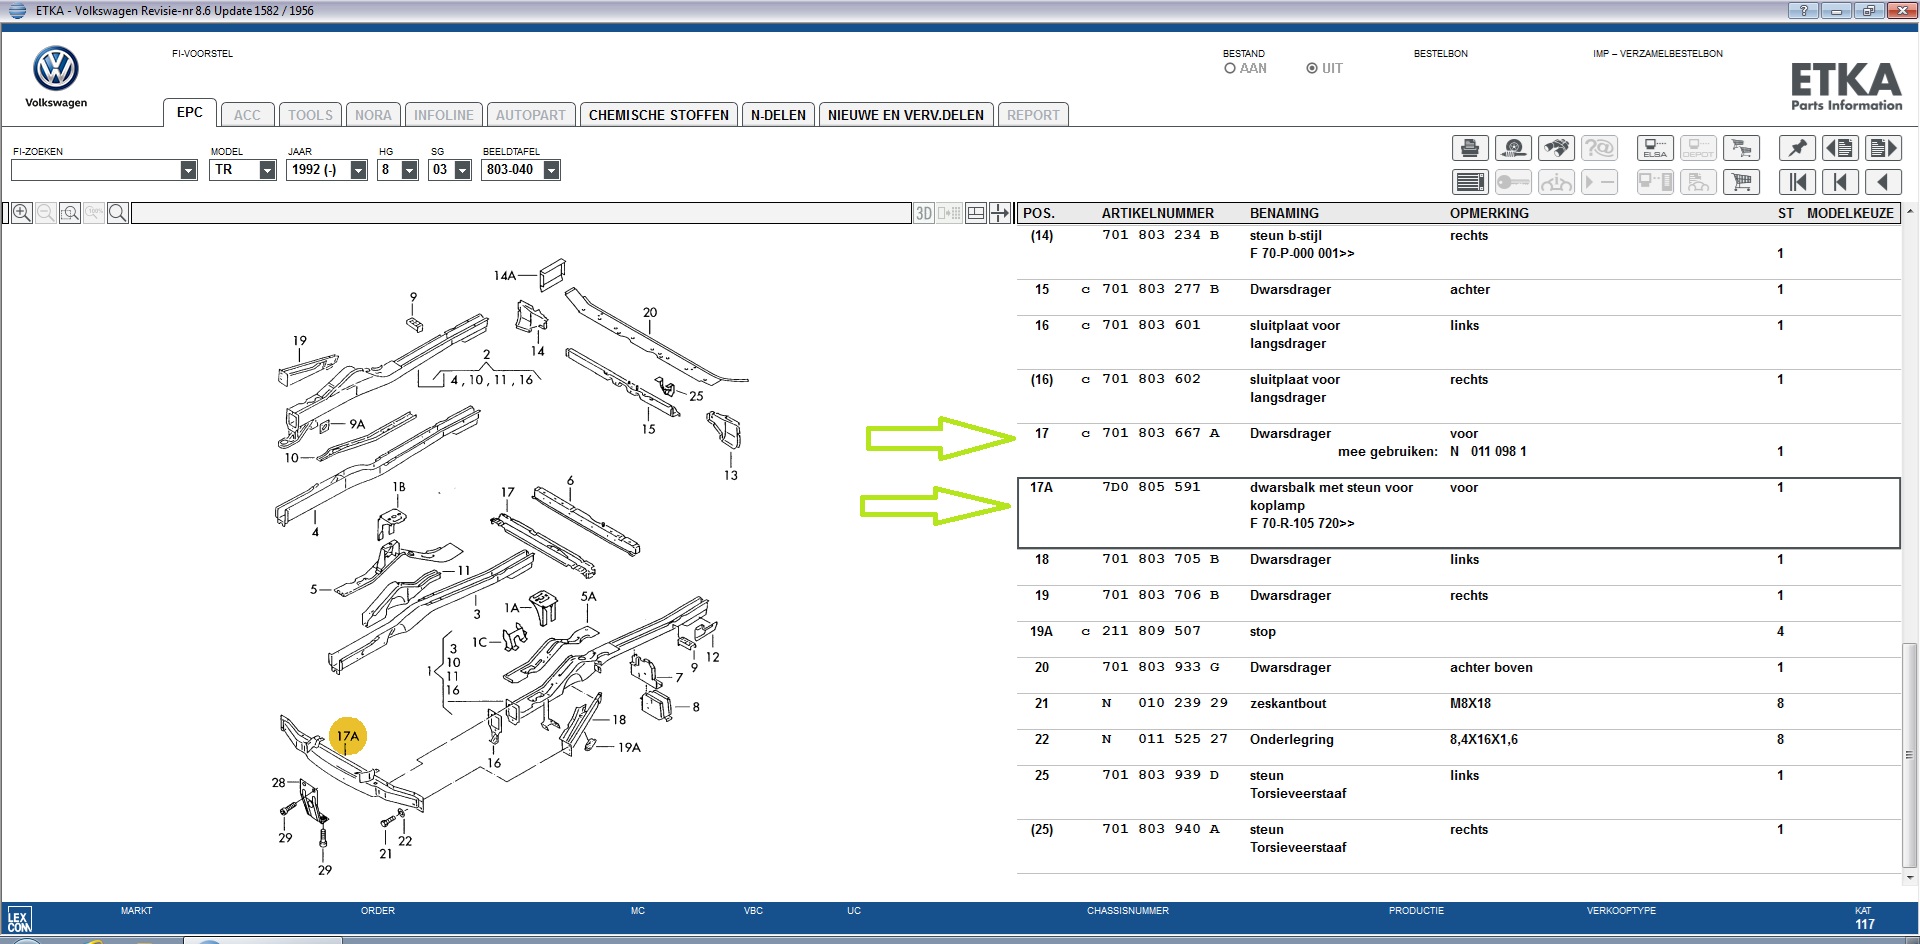The image size is (1920, 944).
Task: Click the printer icon in the toolbar
Action: tap(1470, 149)
